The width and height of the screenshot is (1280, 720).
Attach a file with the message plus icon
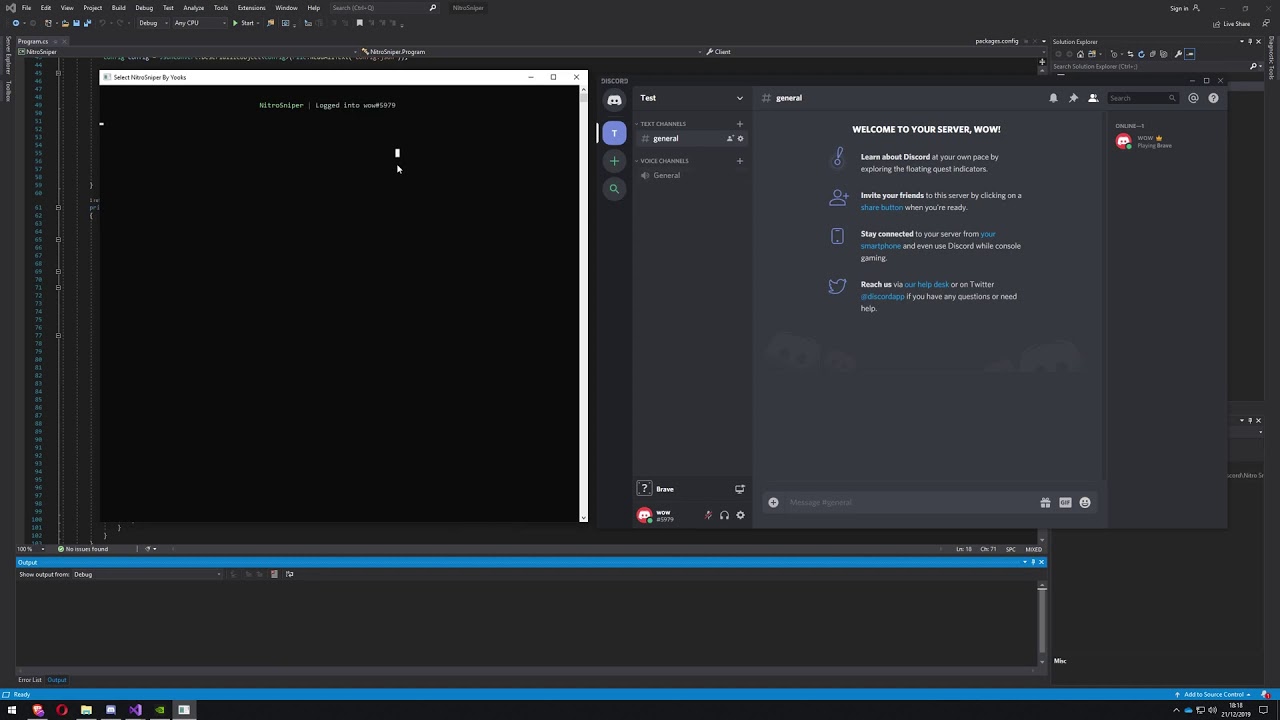coord(773,503)
